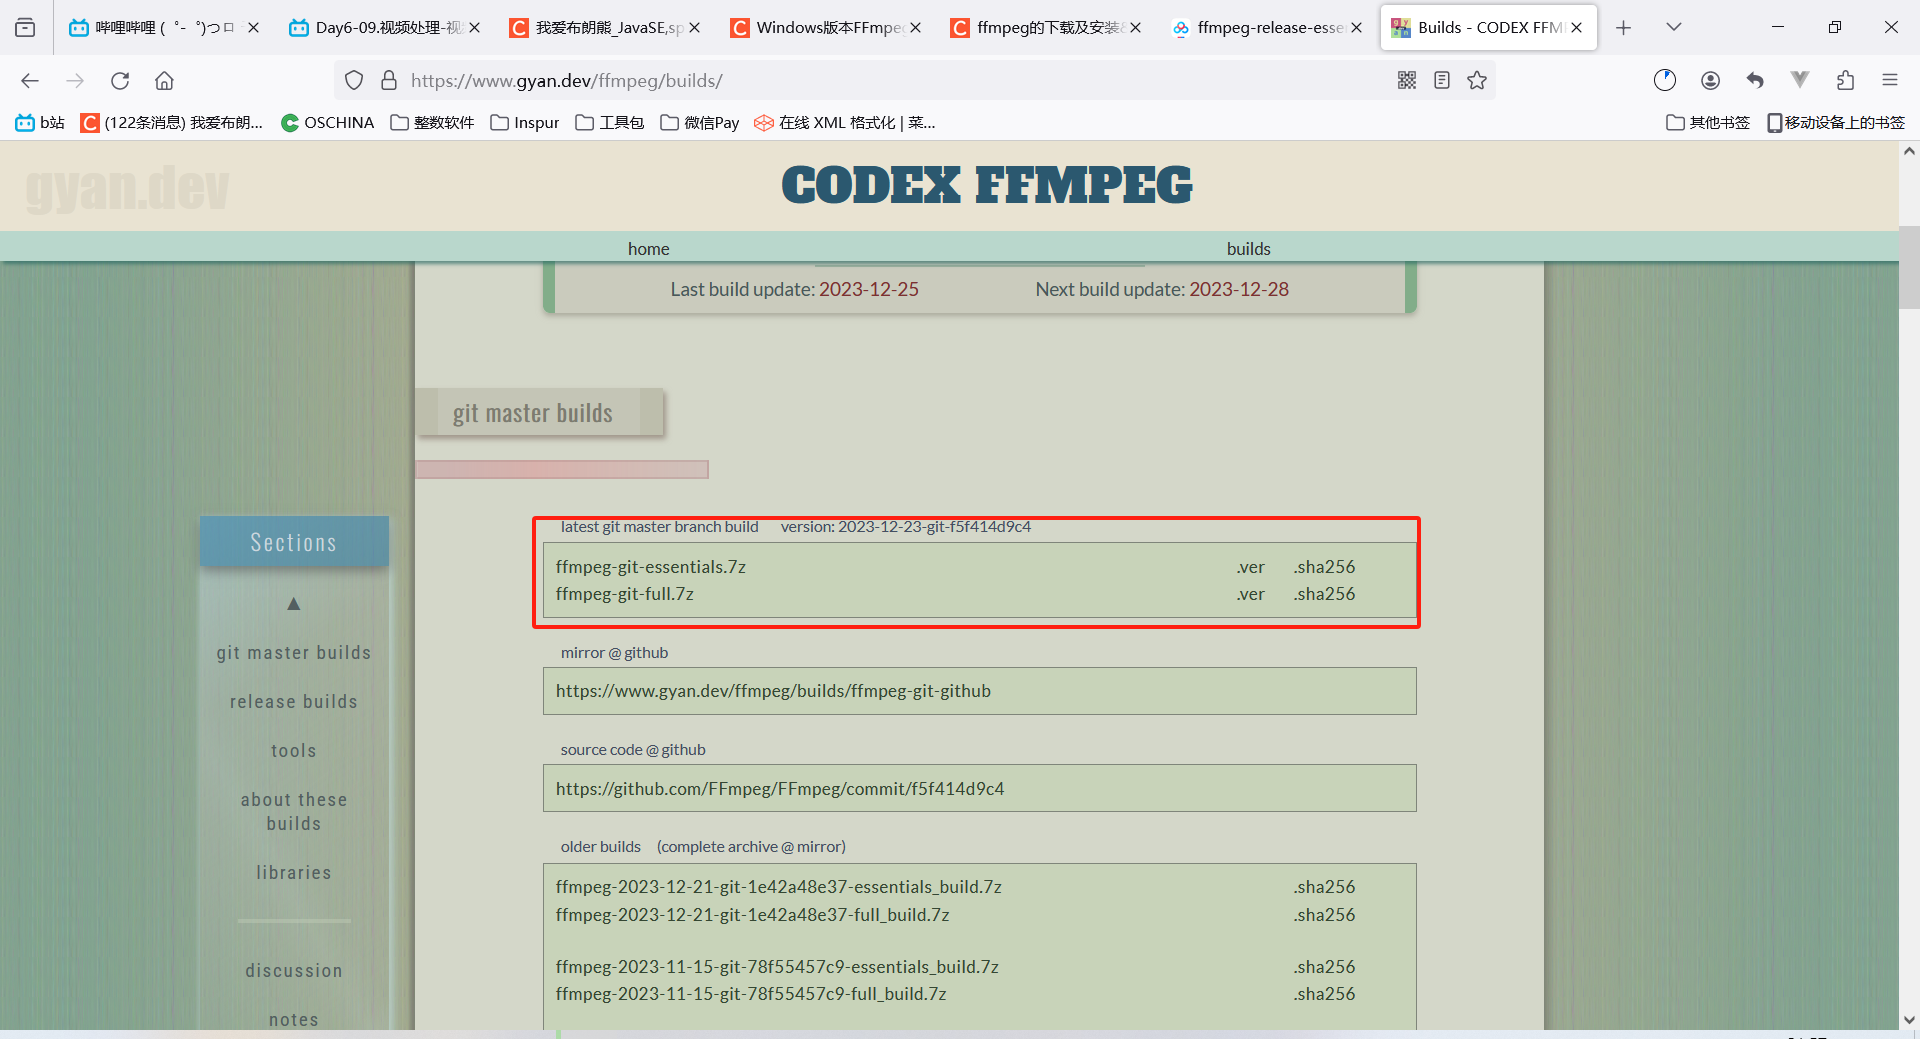
Task: Open the b站 bookmark
Action: point(40,123)
